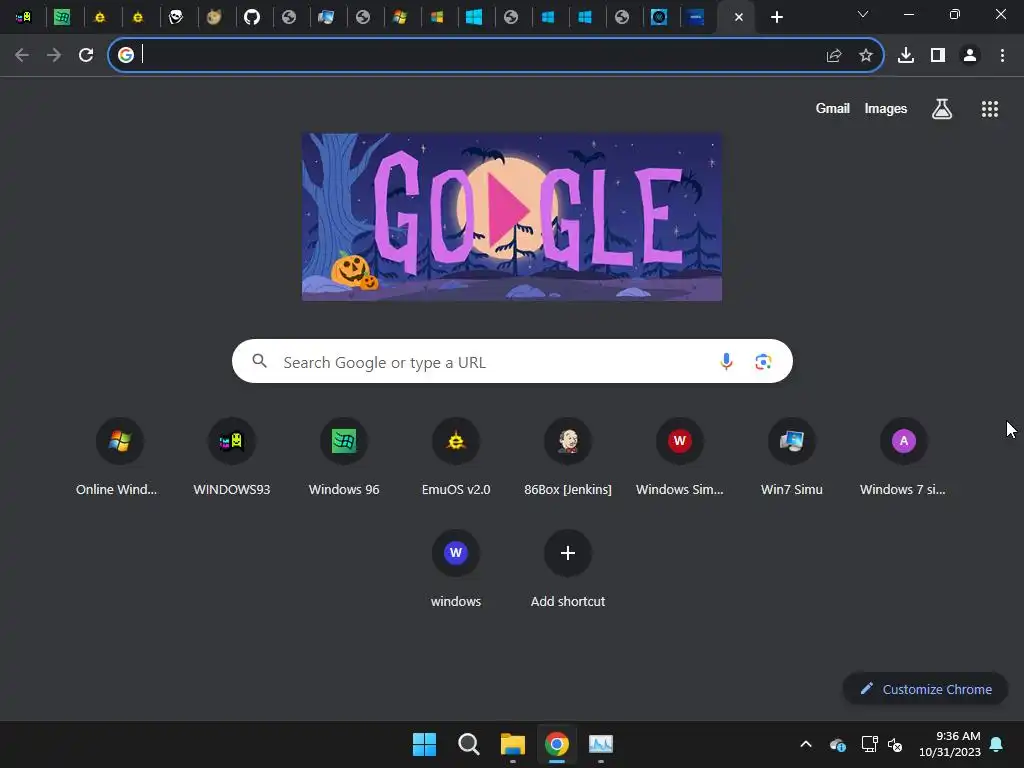Open the Images link
The height and width of the screenshot is (768, 1024).
[x=886, y=108]
